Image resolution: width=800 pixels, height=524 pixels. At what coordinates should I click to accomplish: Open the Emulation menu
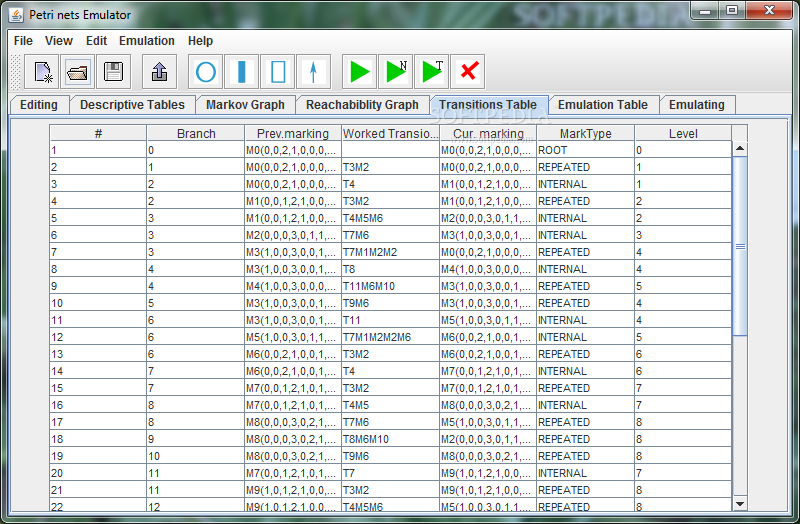pyautogui.click(x=146, y=41)
